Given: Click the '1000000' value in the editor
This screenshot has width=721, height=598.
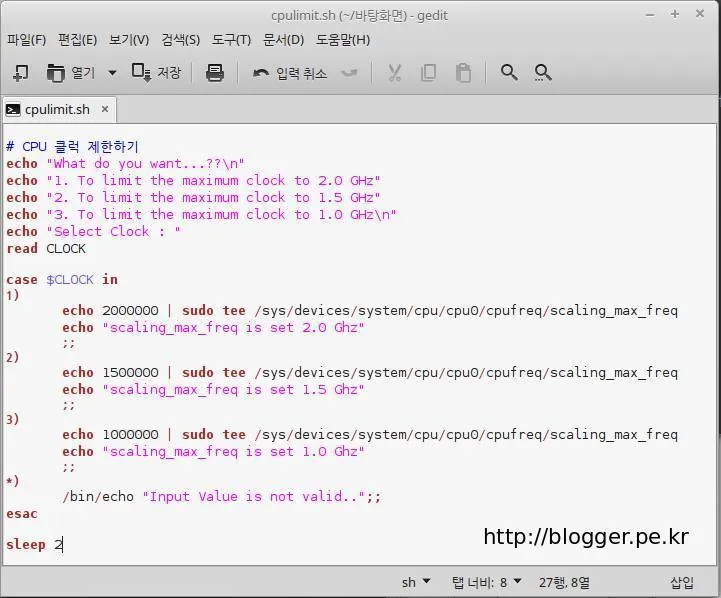Looking at the screenshot, I should point(130,435).
